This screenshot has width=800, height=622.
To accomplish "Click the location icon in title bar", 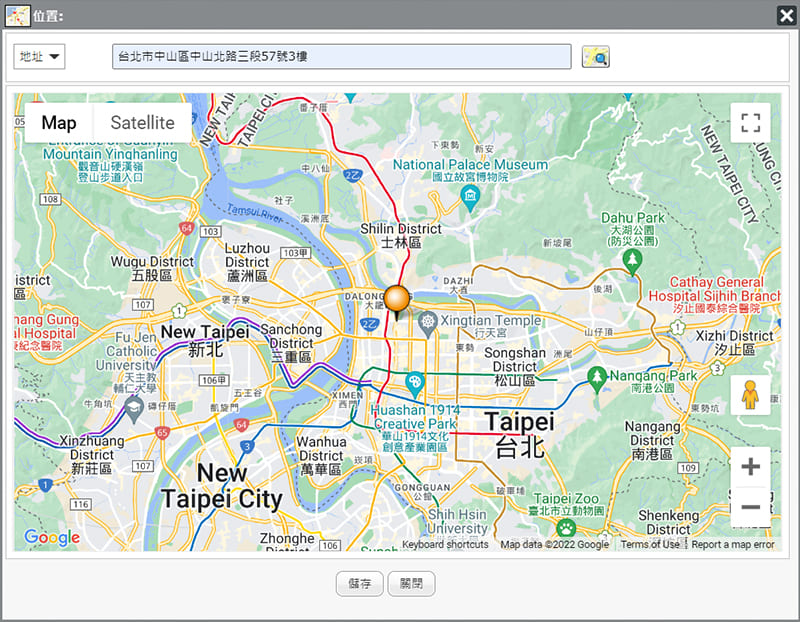I will [x=17, y=15].
